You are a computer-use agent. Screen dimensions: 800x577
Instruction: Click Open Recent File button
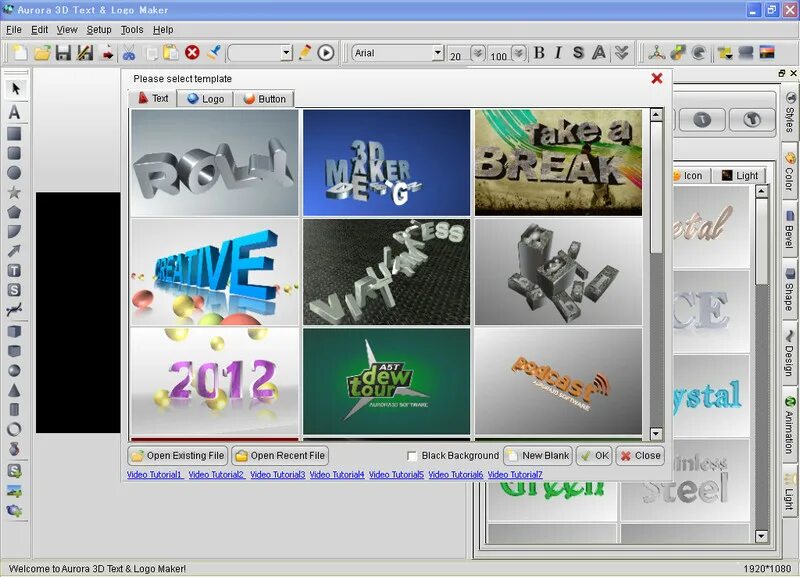click(281, 456)
